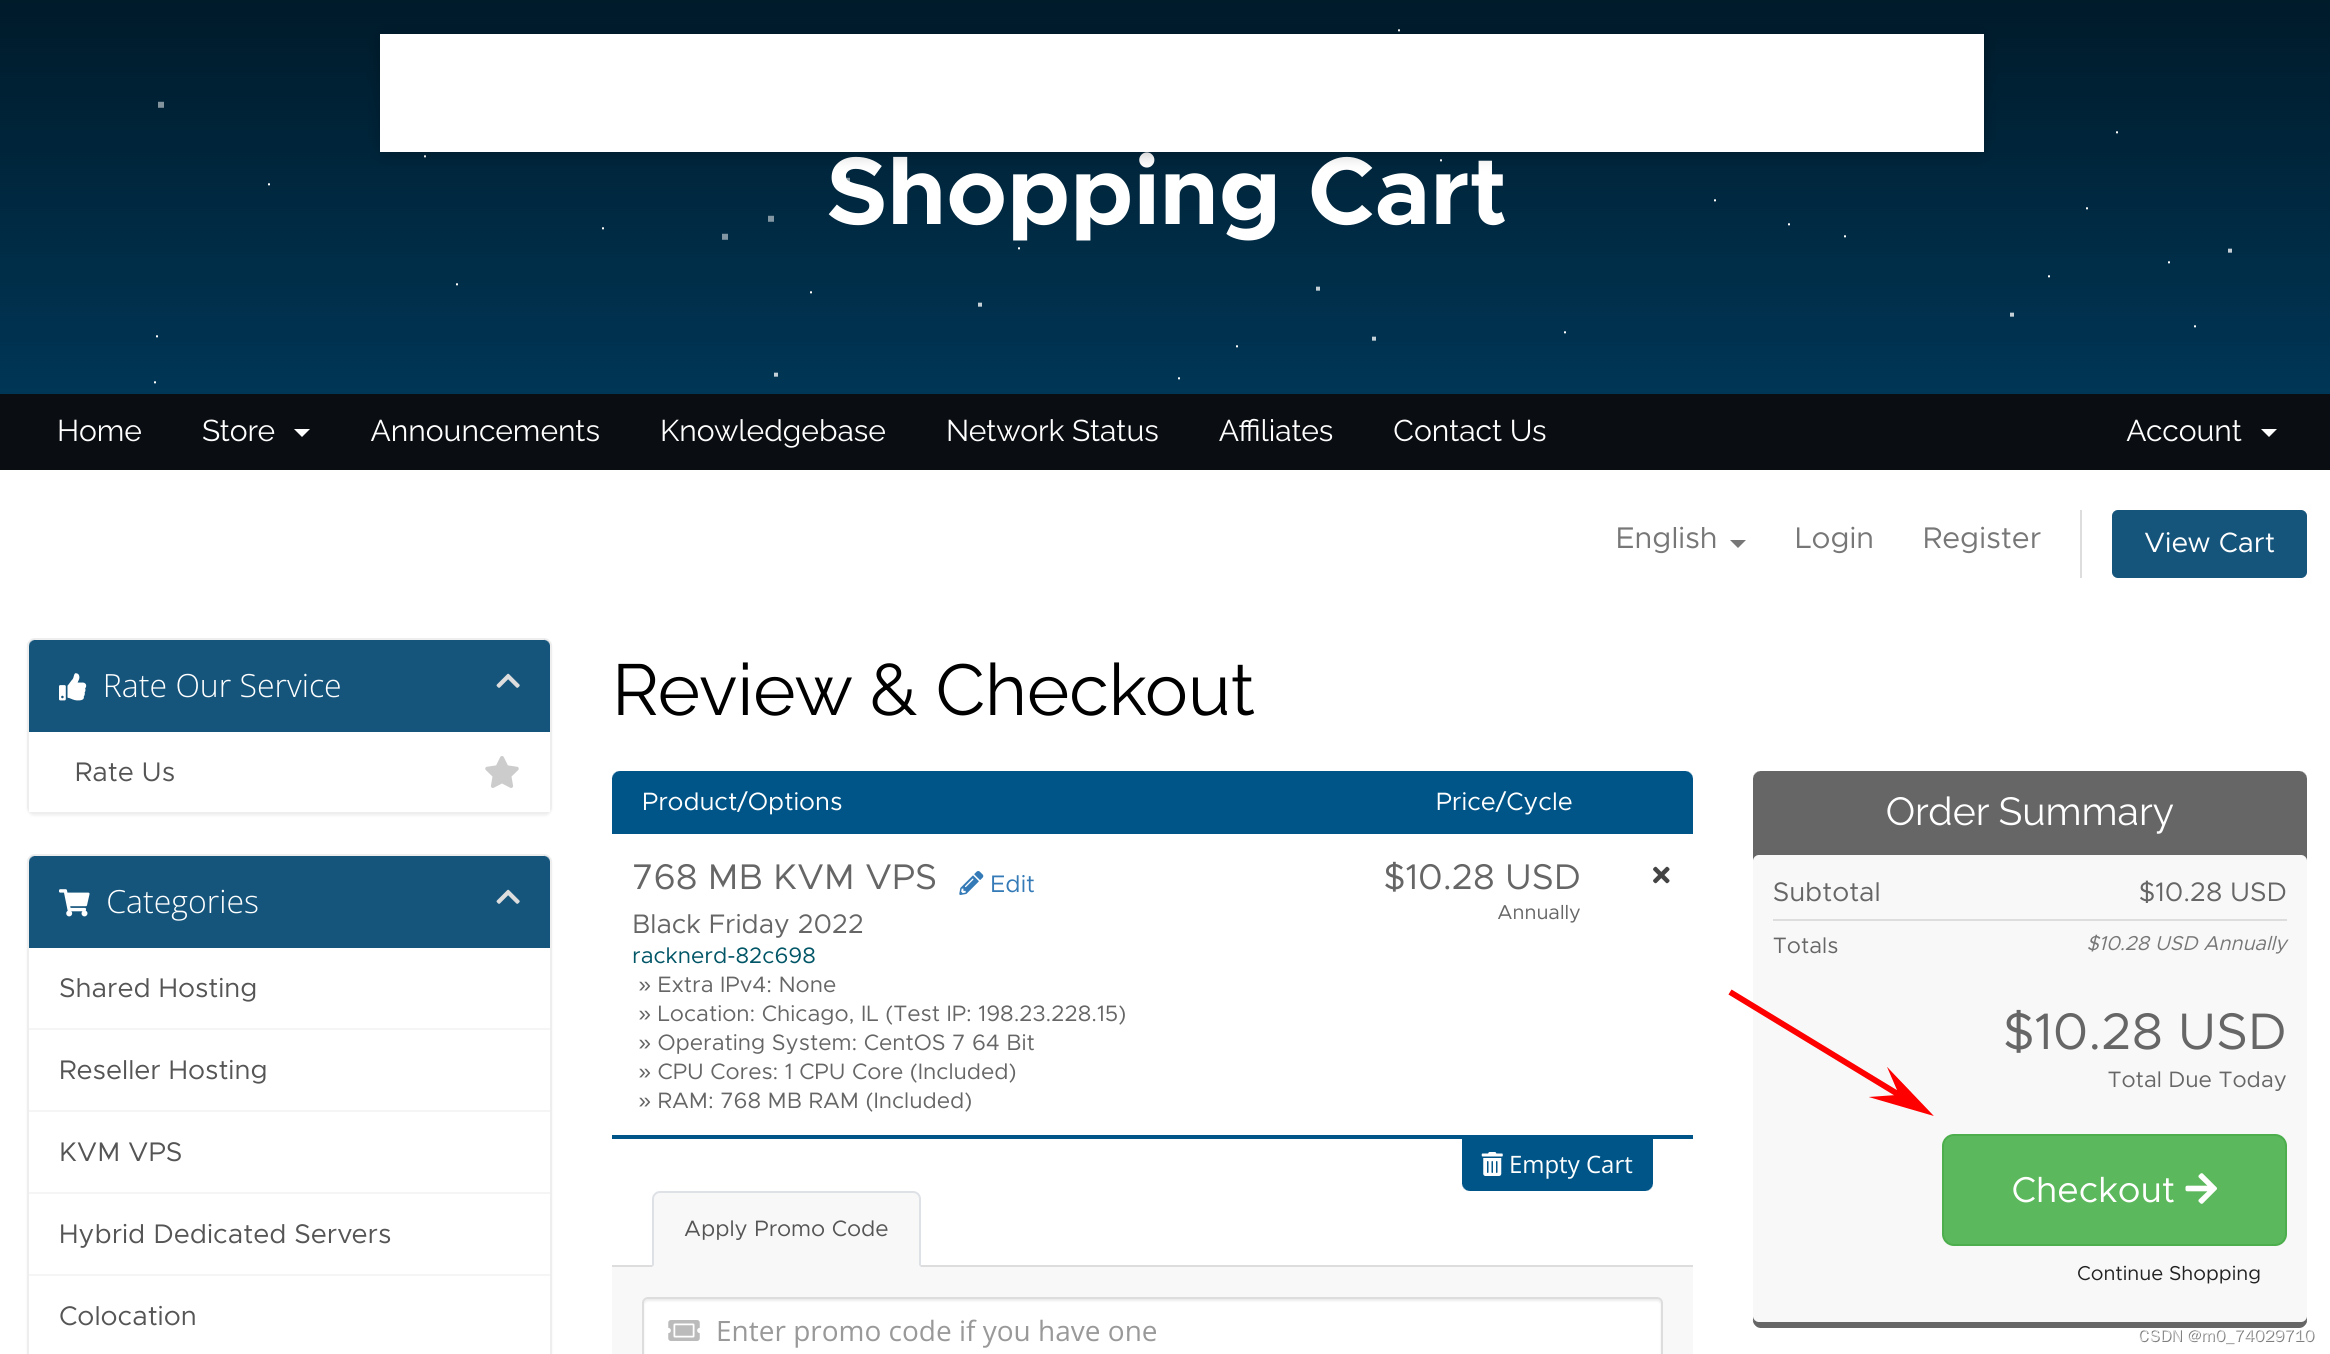Click the thumbs-up icon in Rate Our Service
The width and height of the screenshot is (2330, 1354).
pos(73,687)
